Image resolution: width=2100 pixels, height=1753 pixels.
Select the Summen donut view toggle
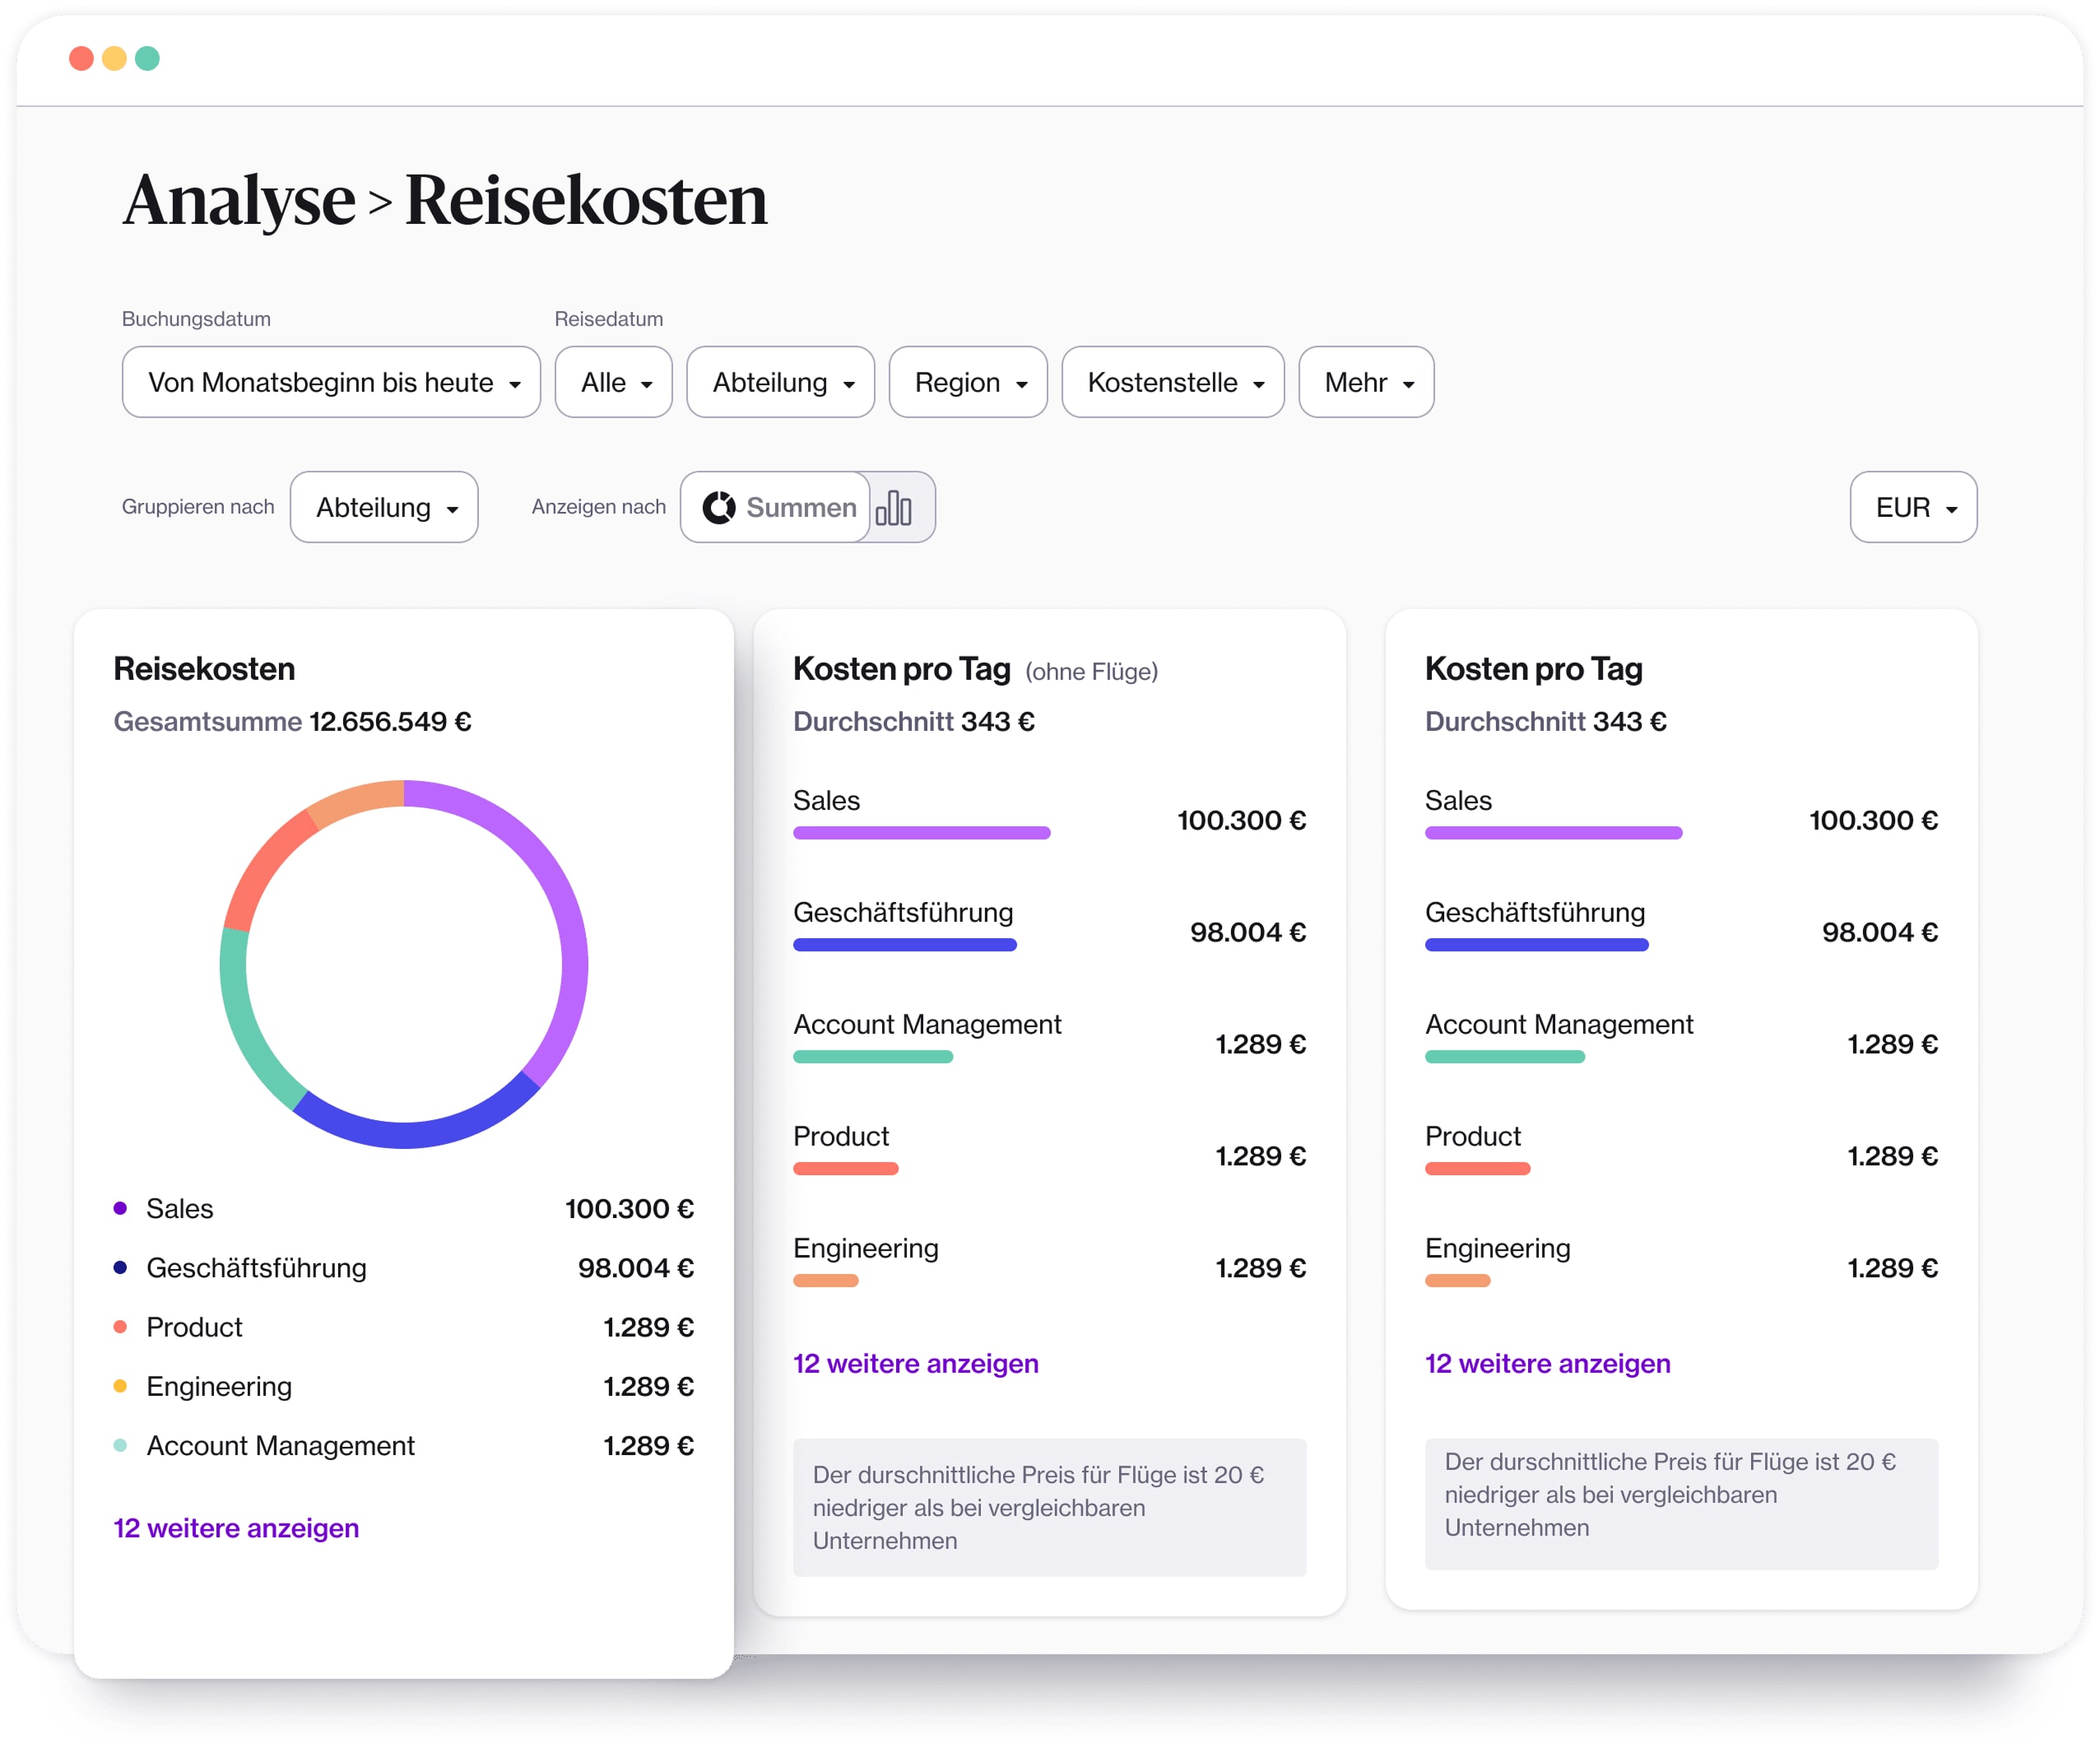[x=777, y=508]
